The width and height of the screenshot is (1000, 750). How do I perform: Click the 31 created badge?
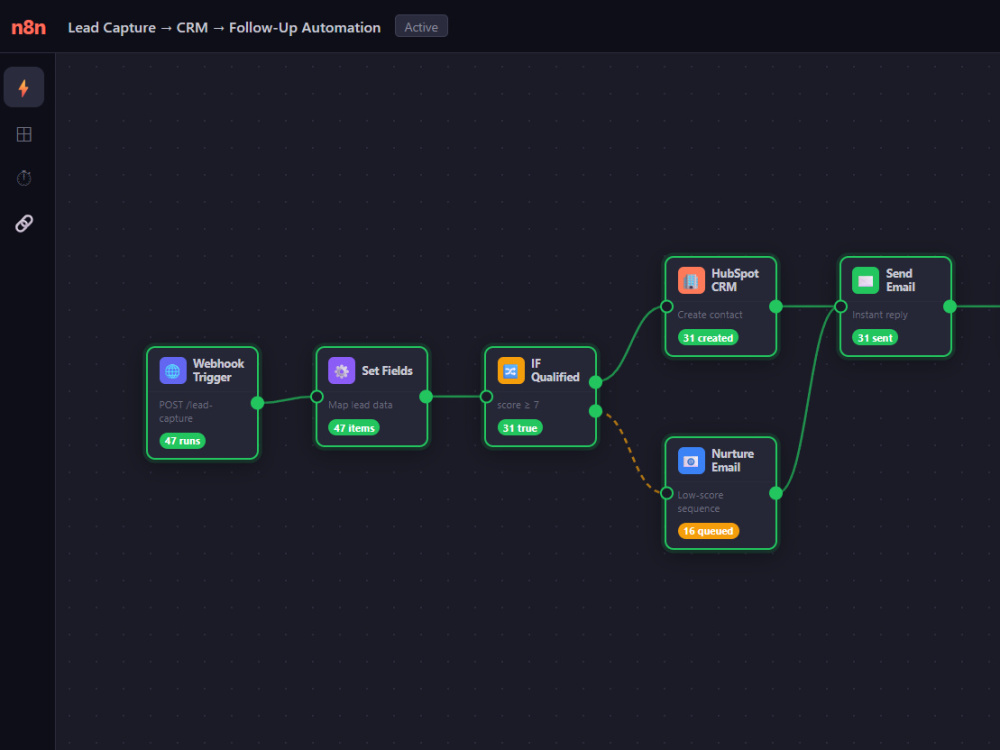tap(708, 337)
